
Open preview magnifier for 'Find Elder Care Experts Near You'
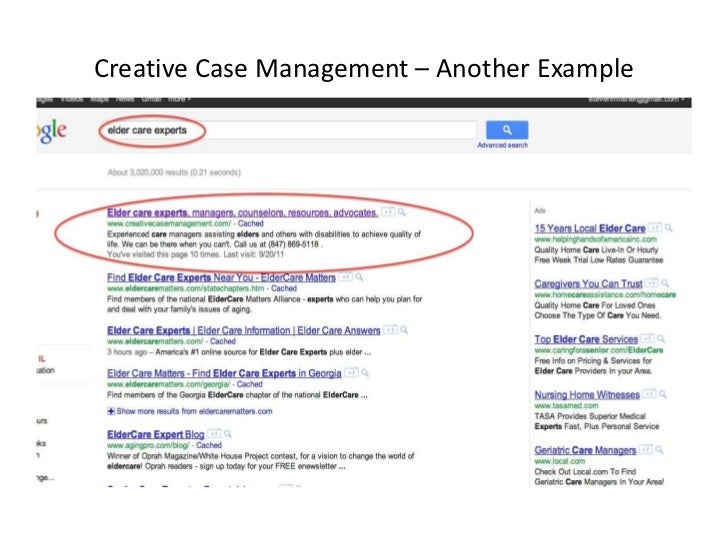pos(359,277)
